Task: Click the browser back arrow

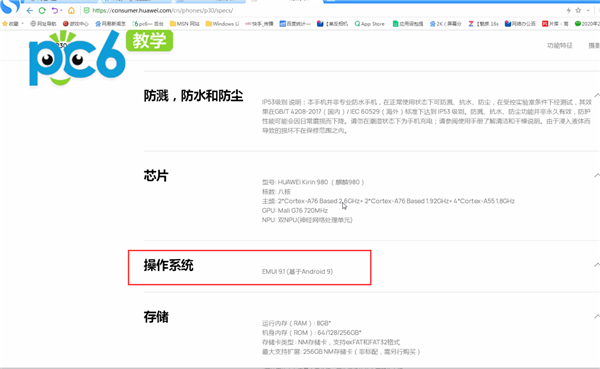Action: (x=30, y=11)
